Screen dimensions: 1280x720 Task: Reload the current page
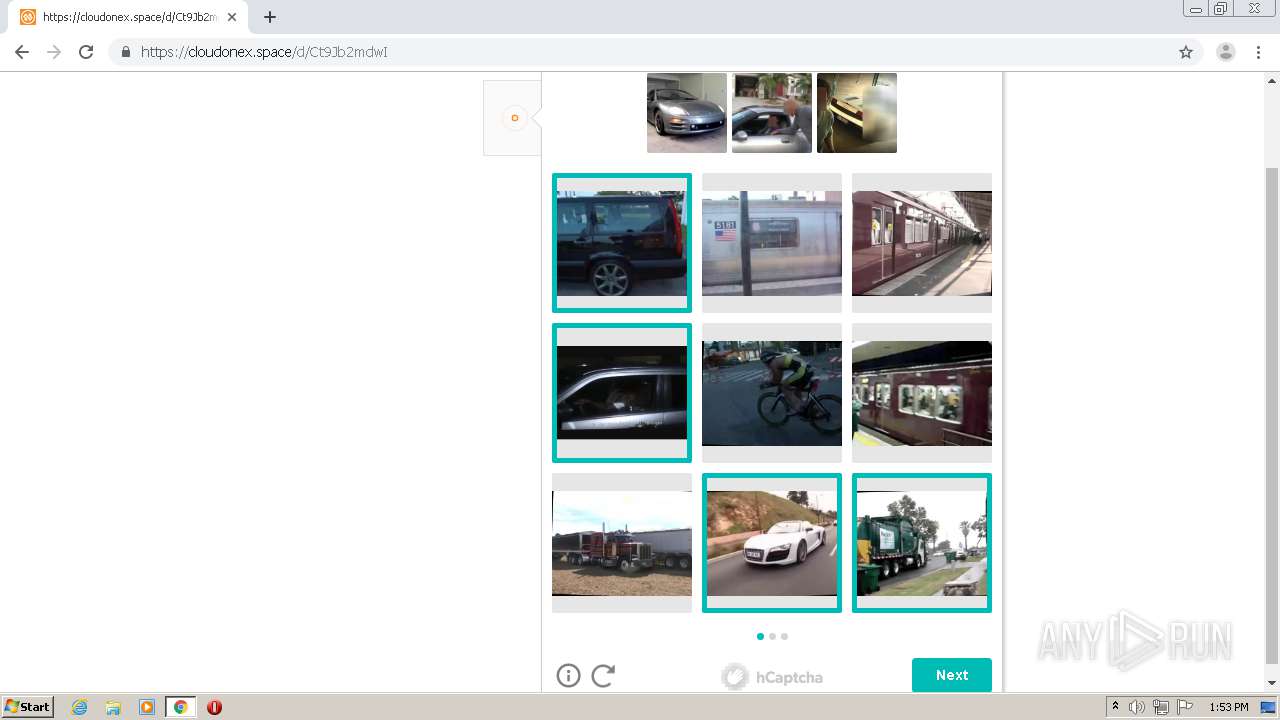(x=86, y=52)
